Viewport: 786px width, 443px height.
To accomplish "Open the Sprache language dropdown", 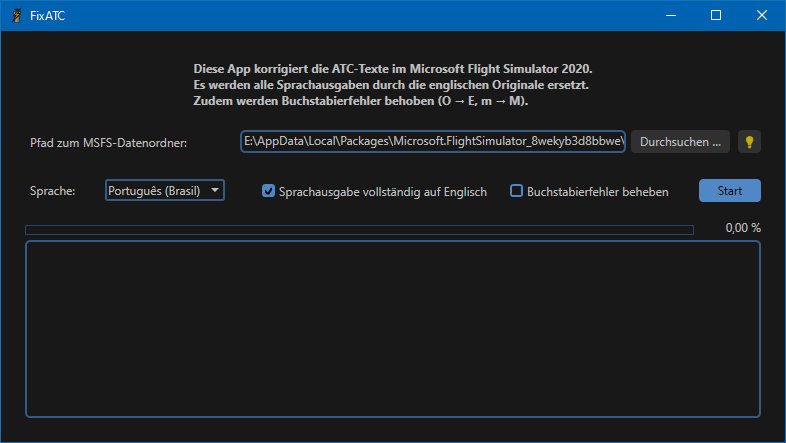I will (x=165, y=190).
